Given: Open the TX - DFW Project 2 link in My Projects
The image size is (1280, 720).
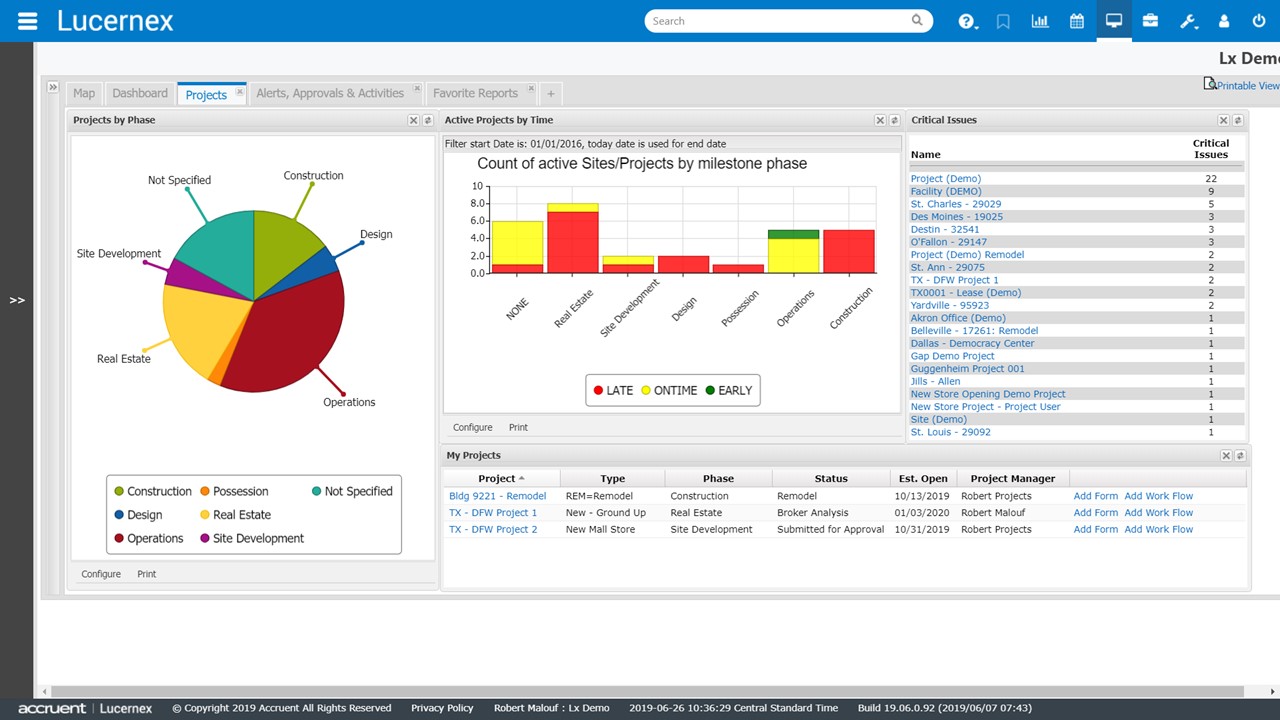Looking at the screenshot, I should (493, 529).
